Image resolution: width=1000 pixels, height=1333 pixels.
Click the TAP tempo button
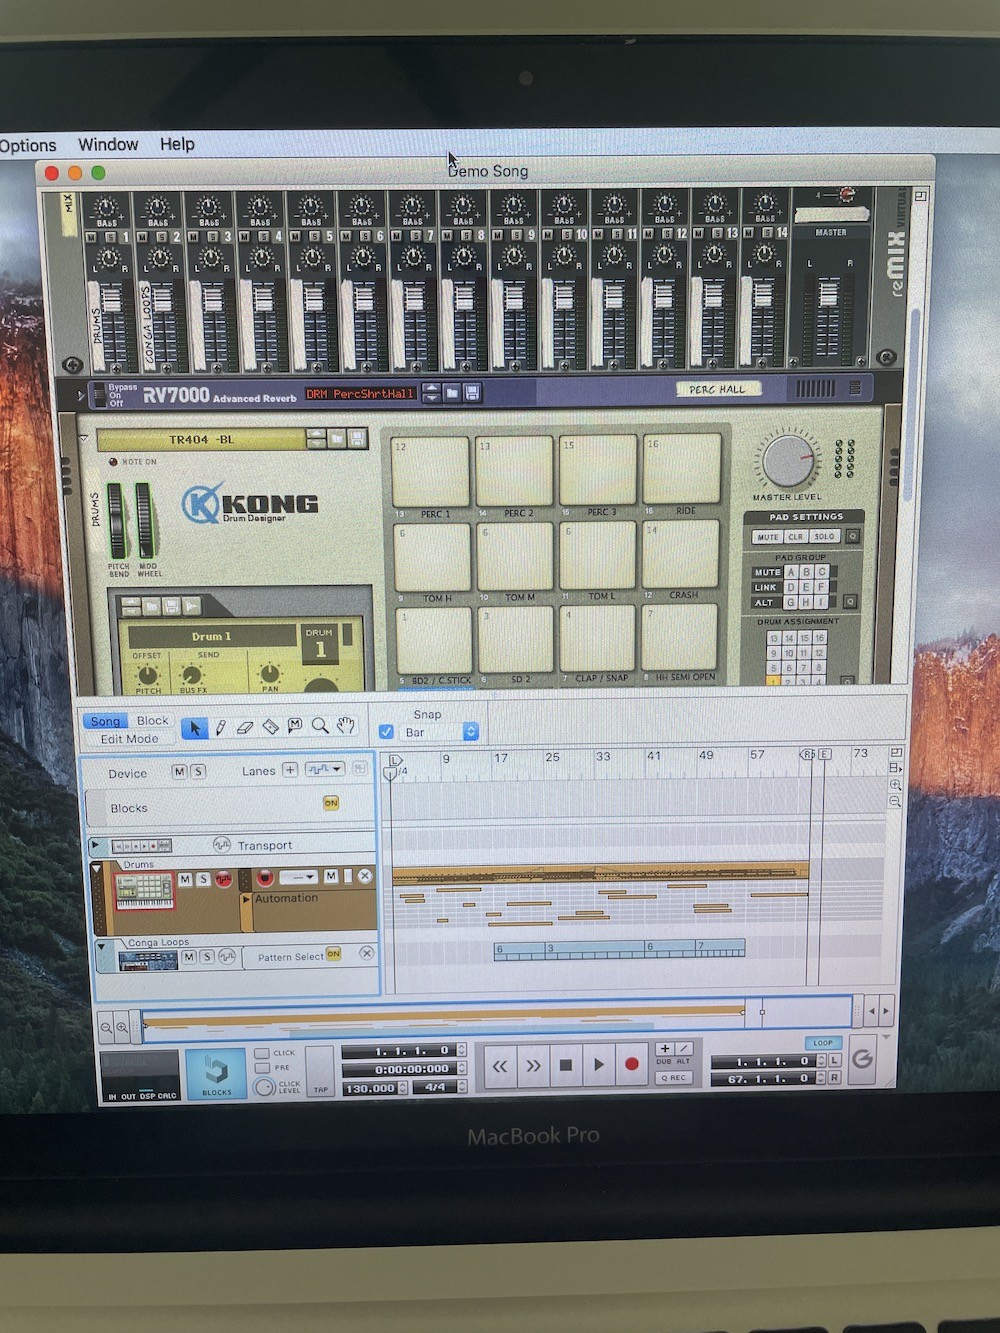pyautogui.click(x=320, y=1074)
